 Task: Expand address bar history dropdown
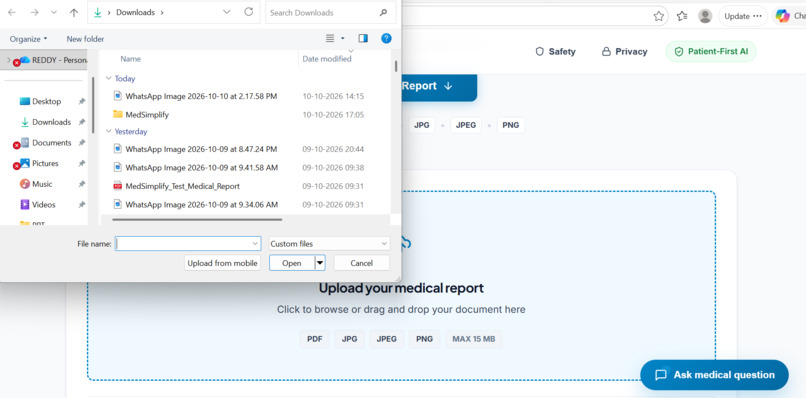point(227,12)
